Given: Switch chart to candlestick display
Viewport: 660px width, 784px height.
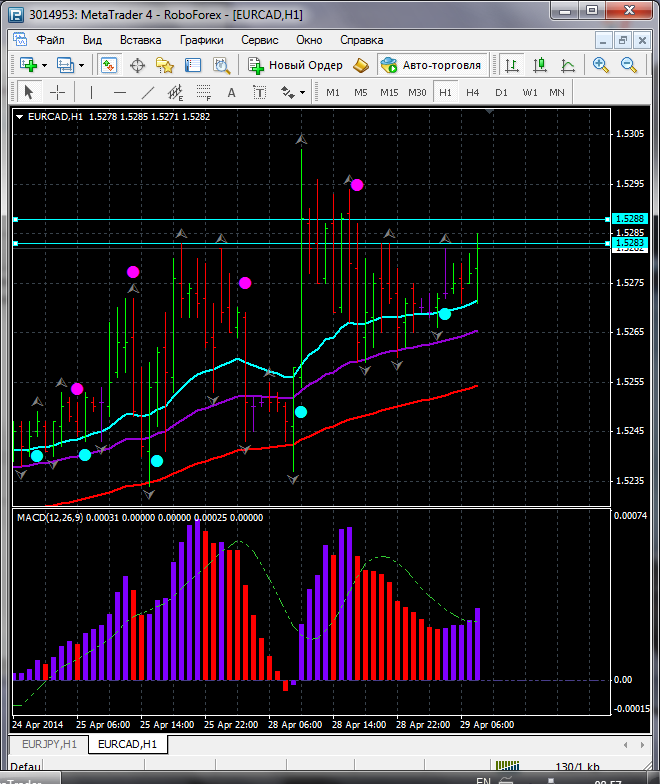Looking at the screenshot, I should tap(540, 65).
